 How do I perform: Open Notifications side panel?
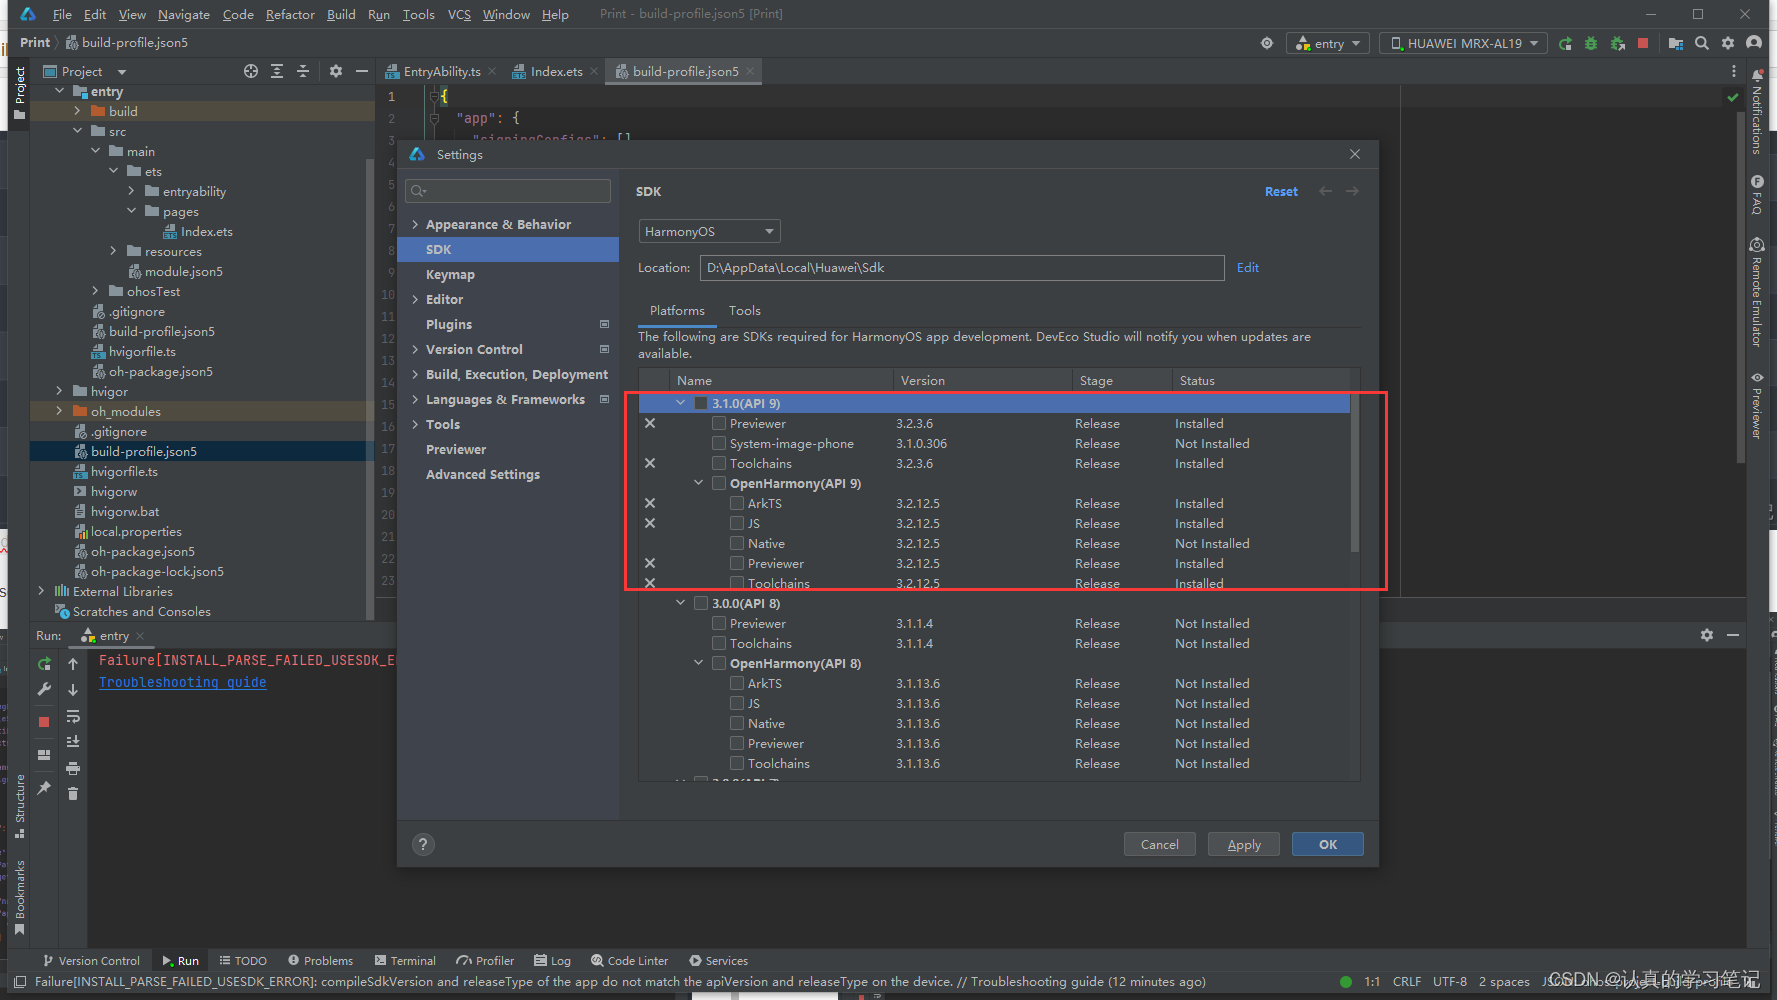click(1757, 112)
